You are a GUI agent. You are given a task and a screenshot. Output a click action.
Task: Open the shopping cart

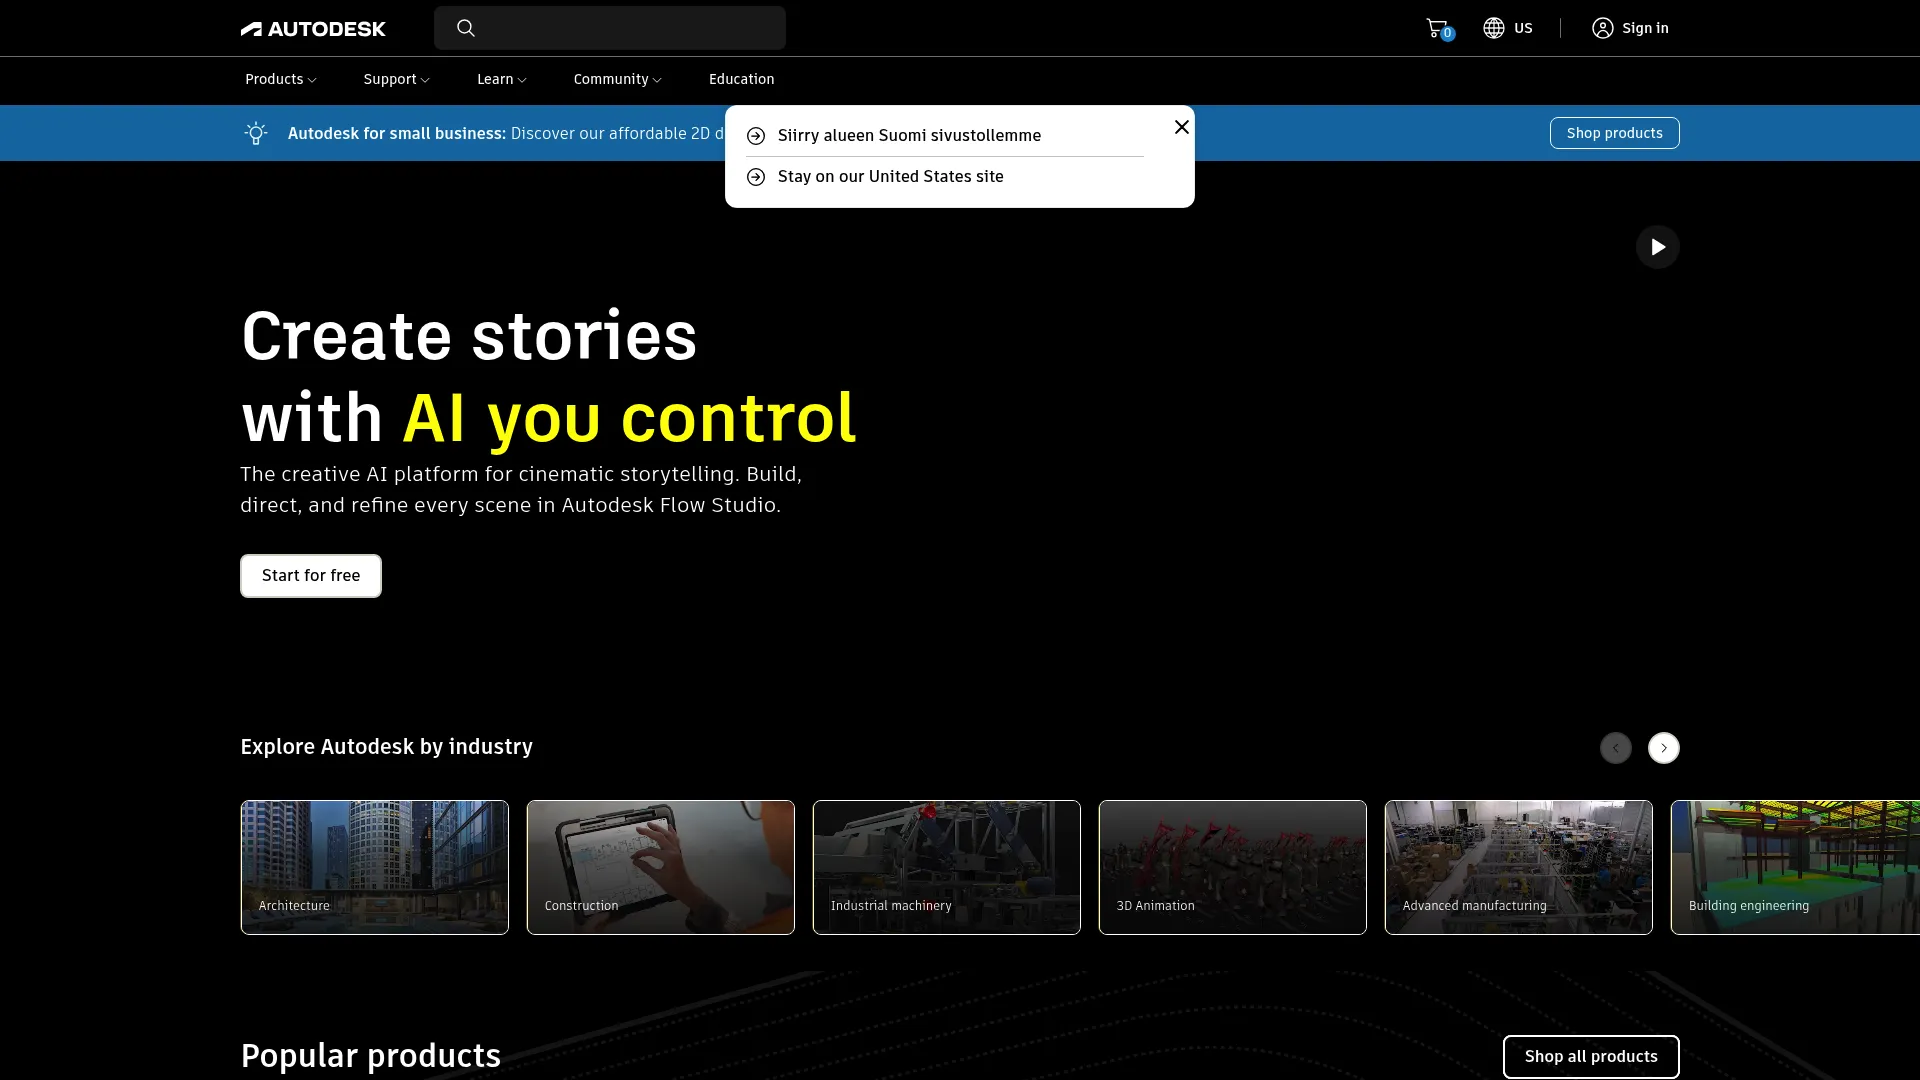tap(1439, 28)
